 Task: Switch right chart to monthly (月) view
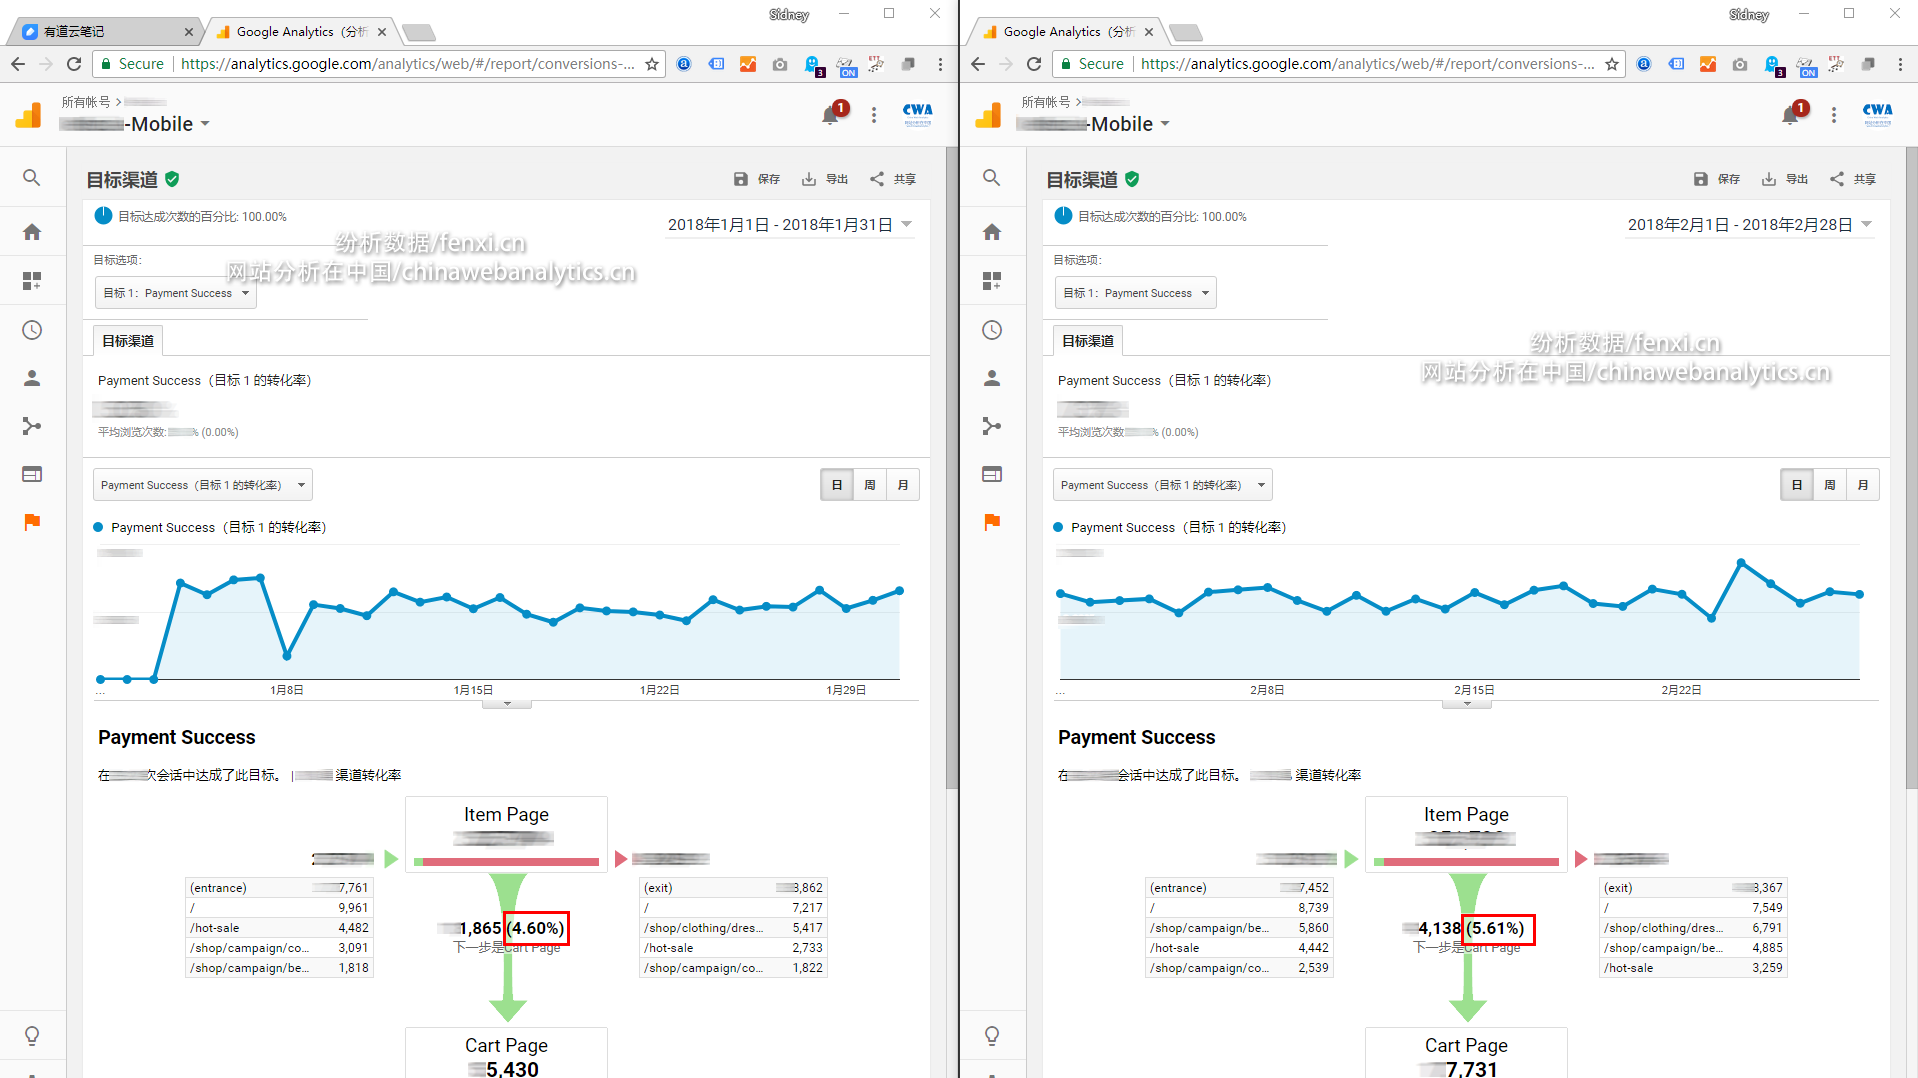1862,485
